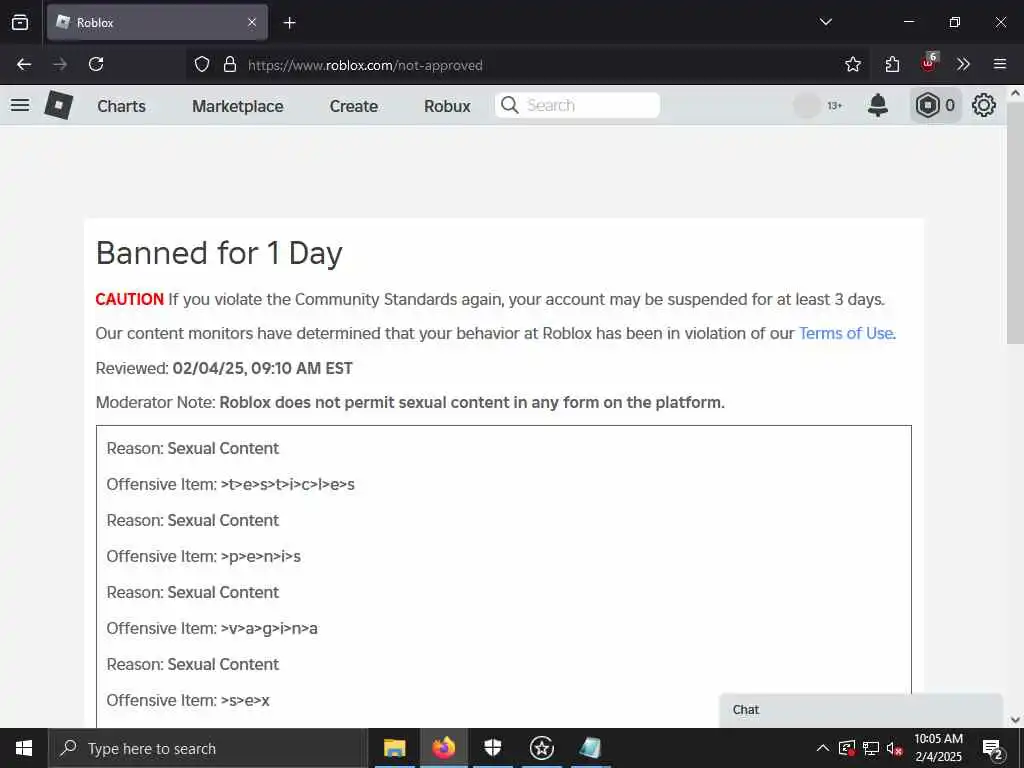Open the Create page
The image size is (1024, 768).
[353, 106]
